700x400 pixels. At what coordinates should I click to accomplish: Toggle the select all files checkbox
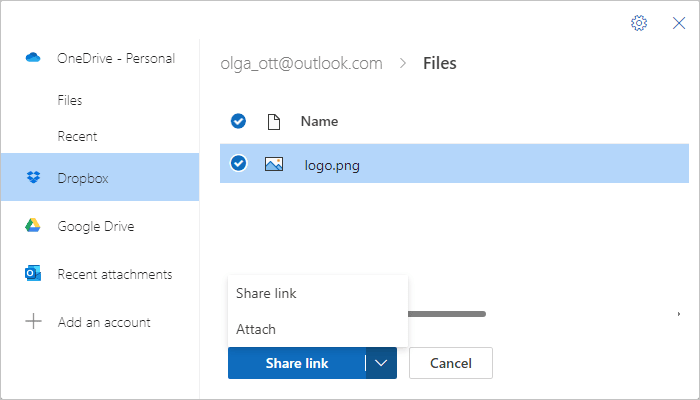(238, 121)
